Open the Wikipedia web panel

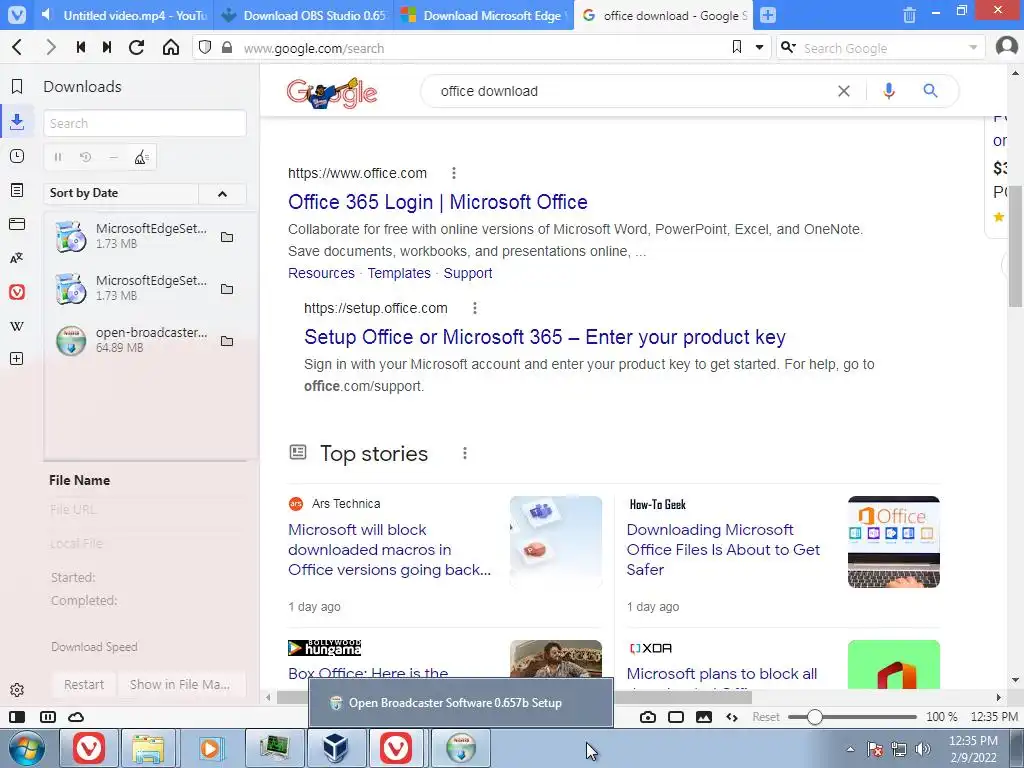coord(17,326)
